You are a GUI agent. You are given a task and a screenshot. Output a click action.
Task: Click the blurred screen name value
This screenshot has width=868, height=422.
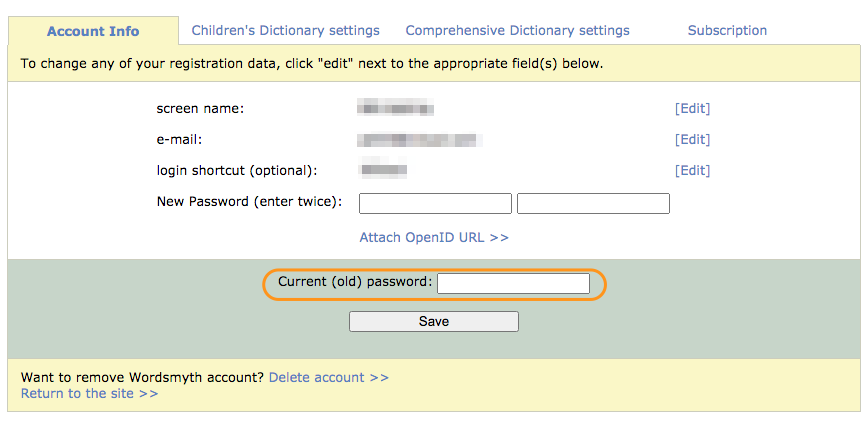click(x=396, y=109)
